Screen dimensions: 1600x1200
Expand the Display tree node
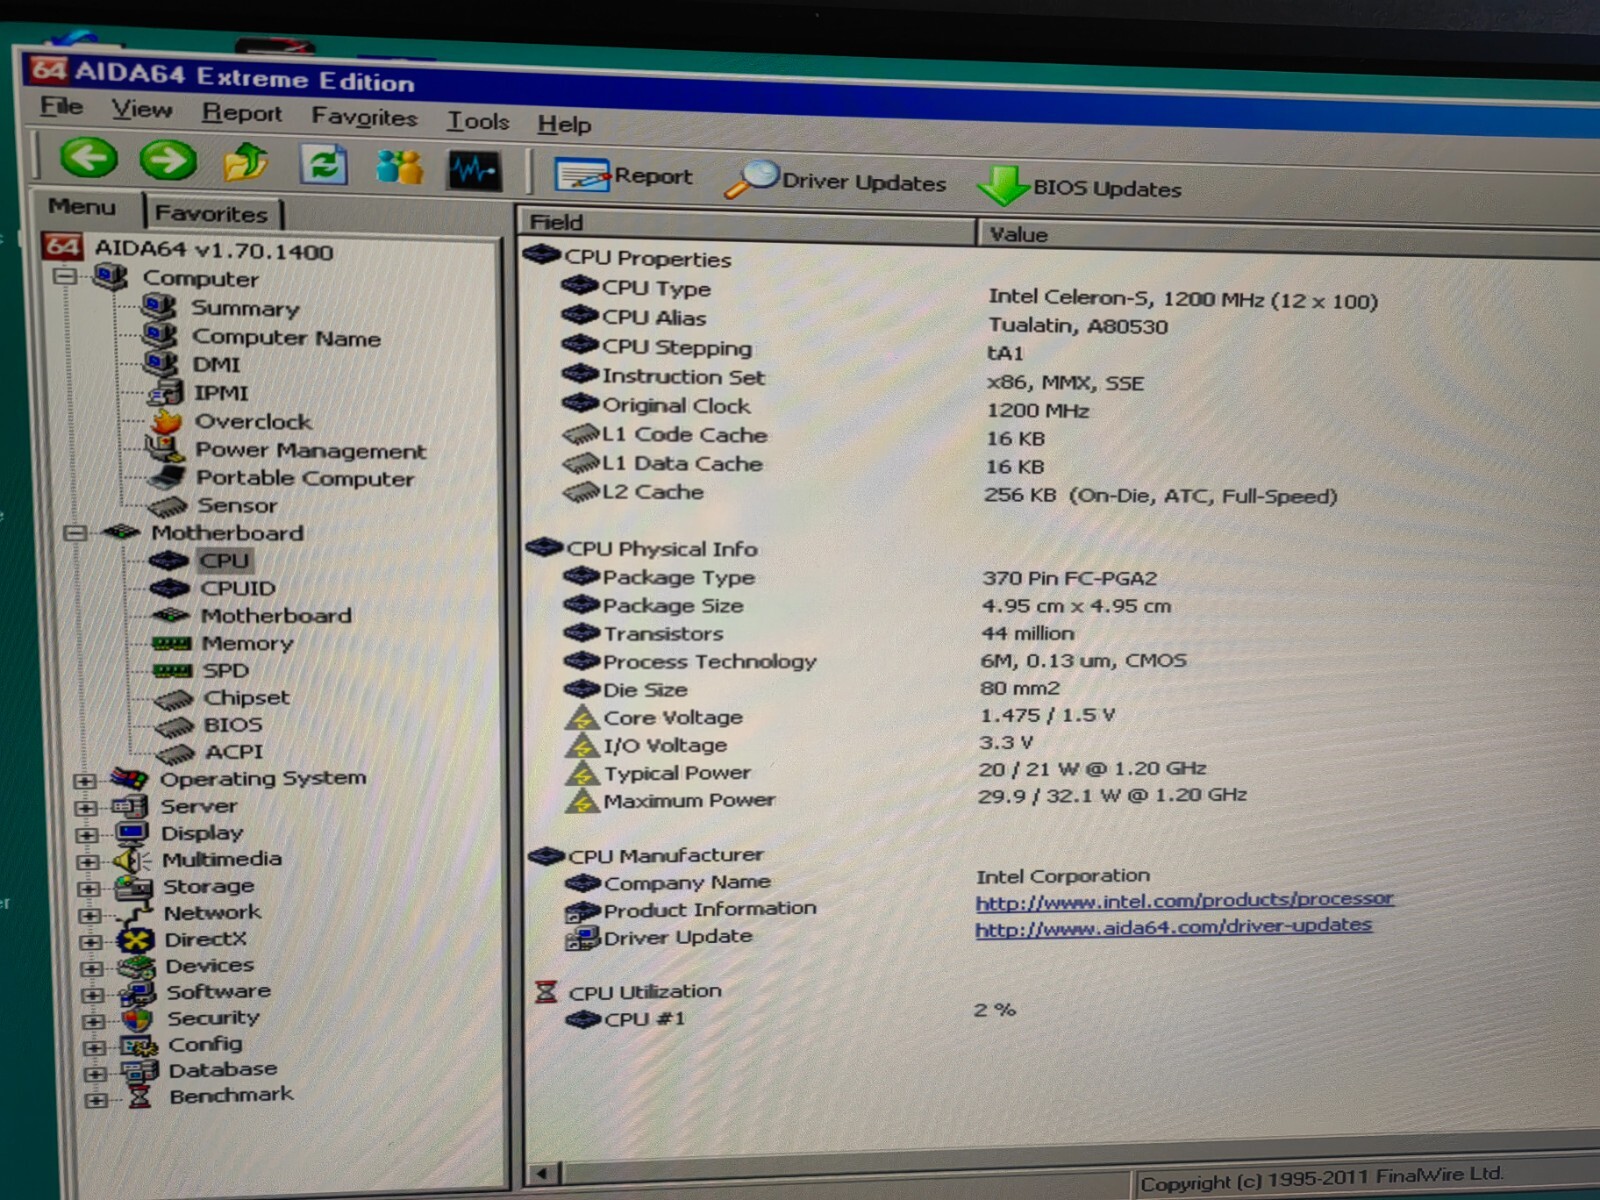coord(87,834)
